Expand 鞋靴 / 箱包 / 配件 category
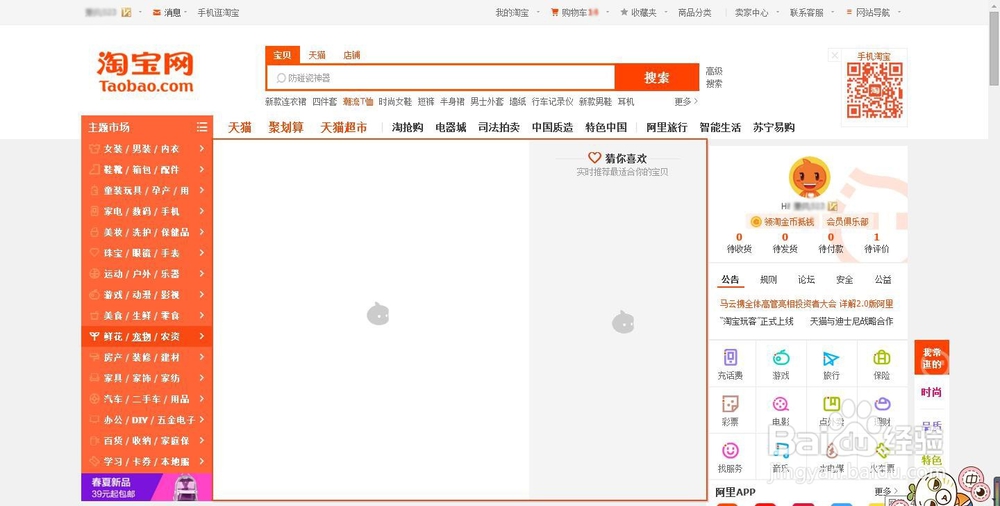1000x506 pixels. click(147, 170)
